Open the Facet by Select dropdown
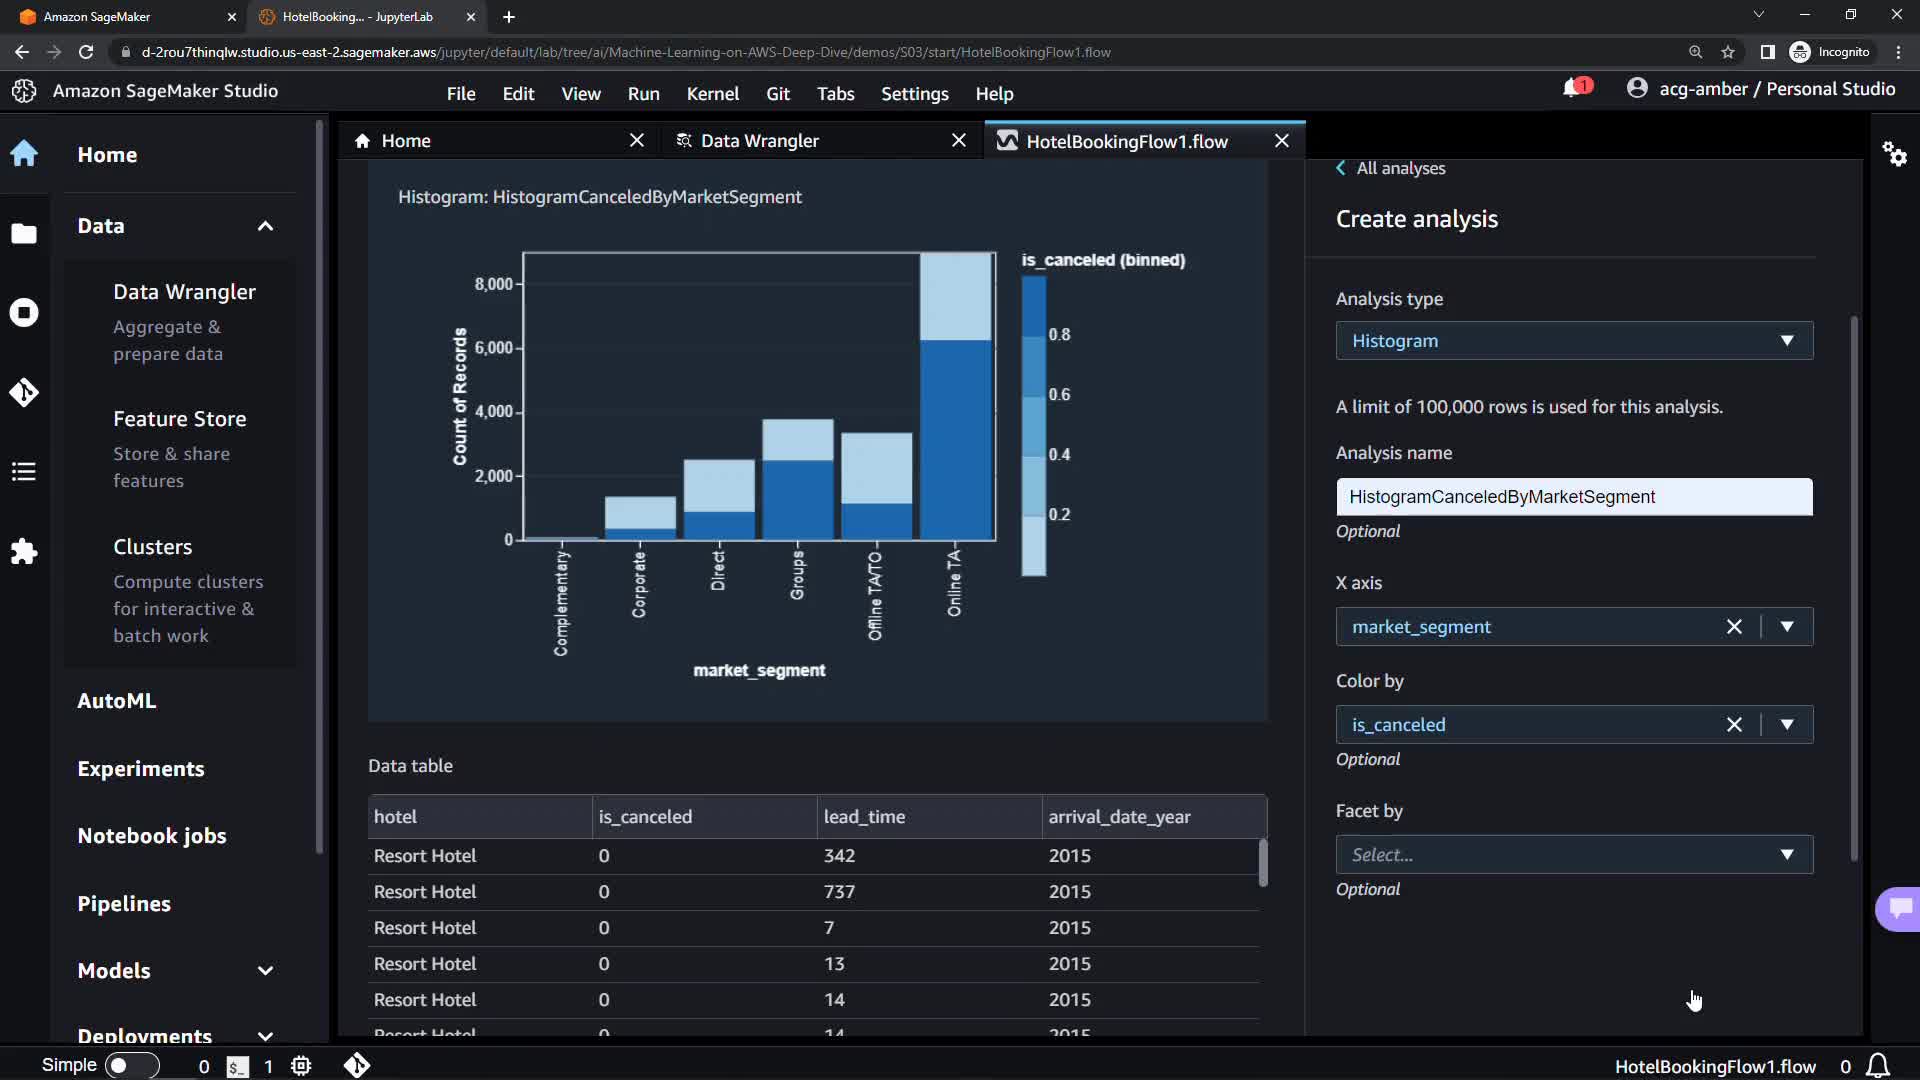 [1573, 855]
